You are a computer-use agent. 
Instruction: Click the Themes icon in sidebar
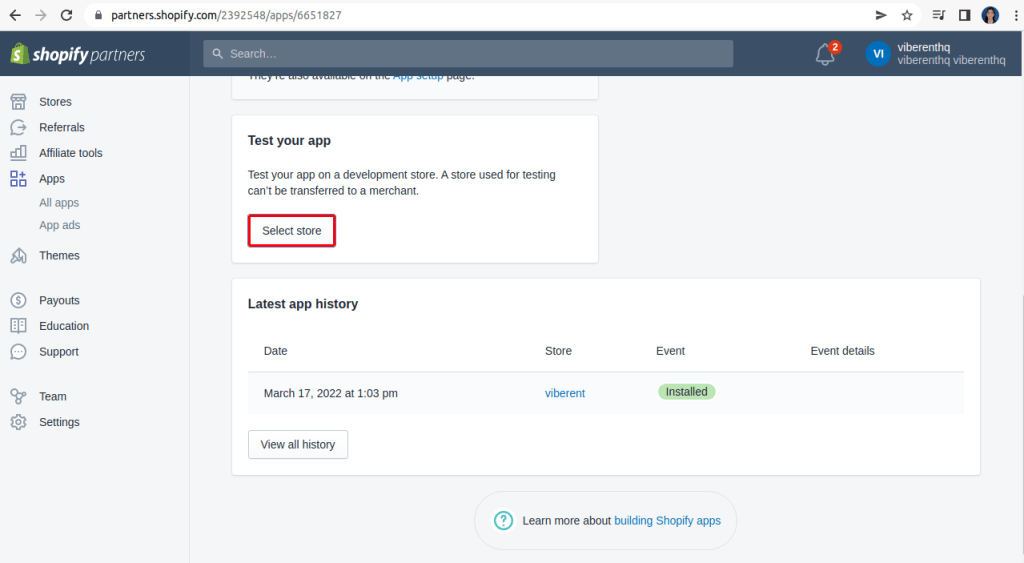[18, 256]
